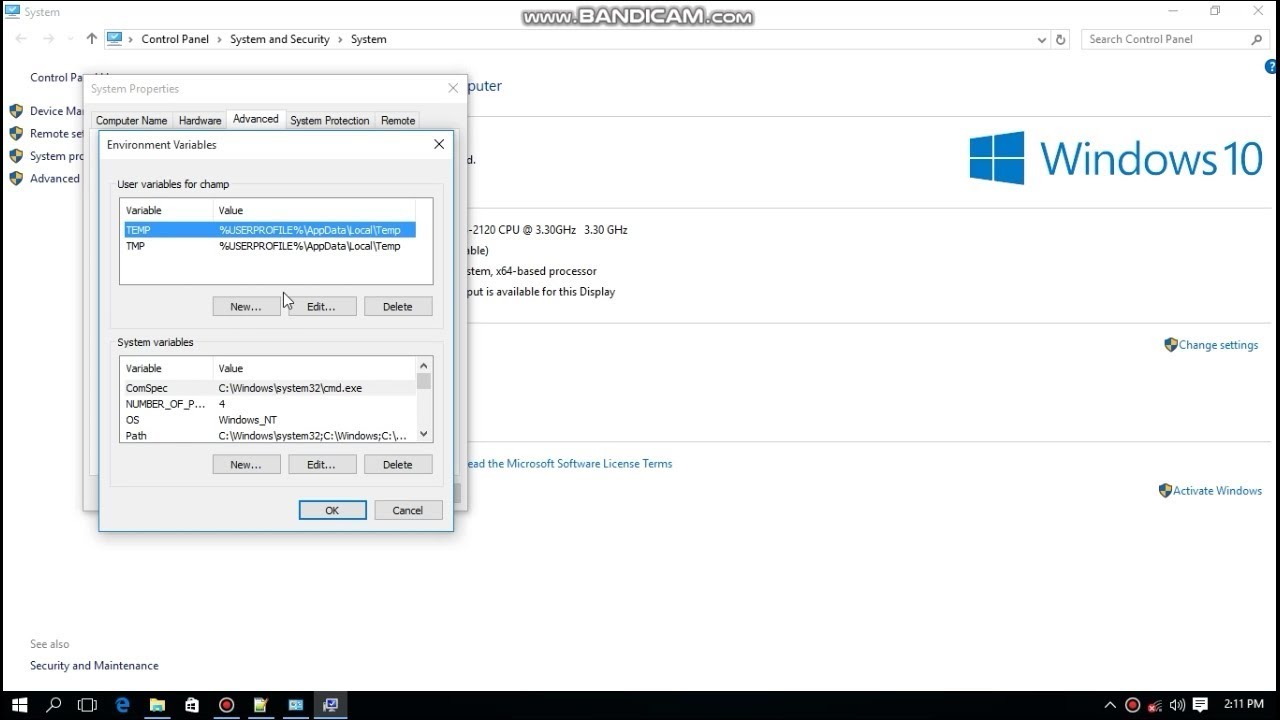This screenshot has width=1280, height=720.
Task: Click Delete under System variables
Action: click(398, 464)
